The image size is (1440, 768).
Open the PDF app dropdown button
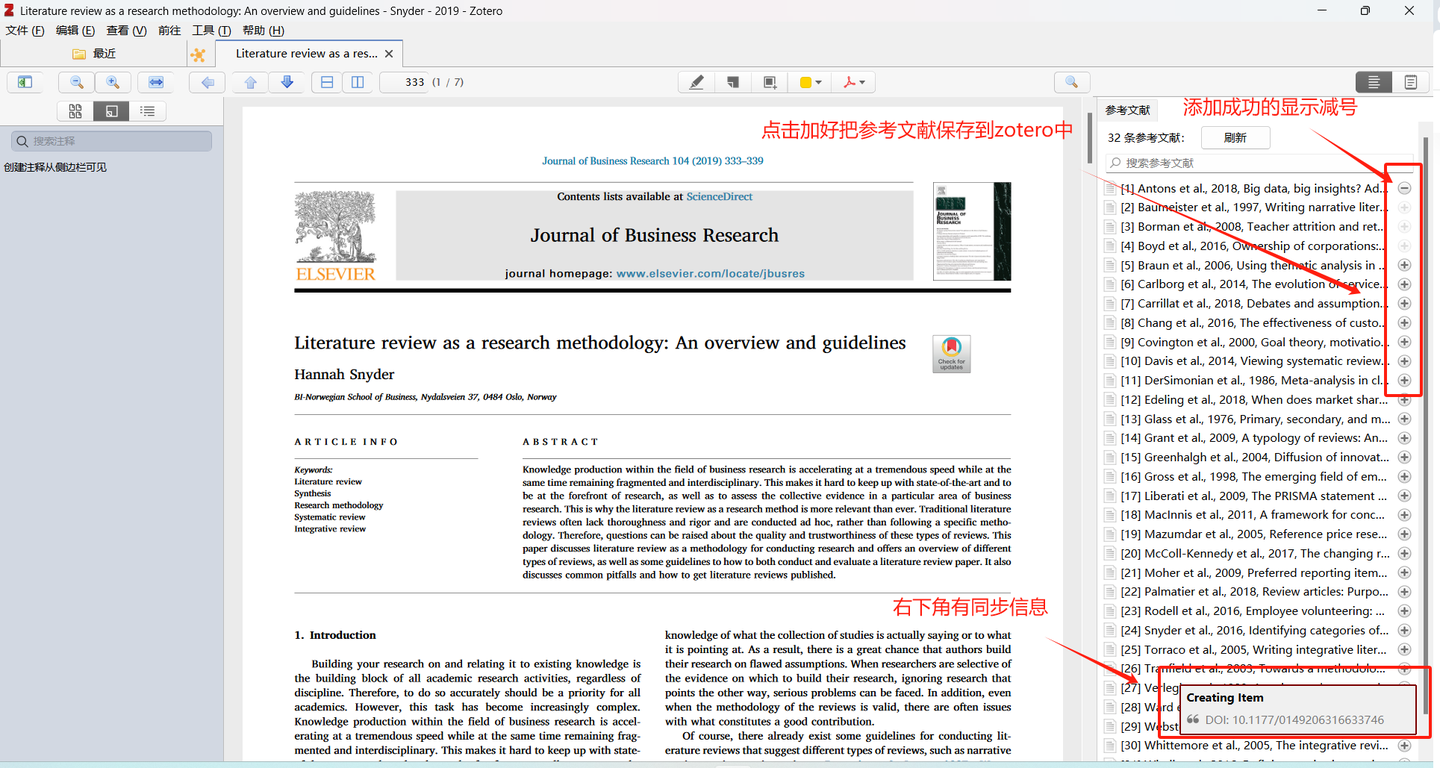click(854, 82)
